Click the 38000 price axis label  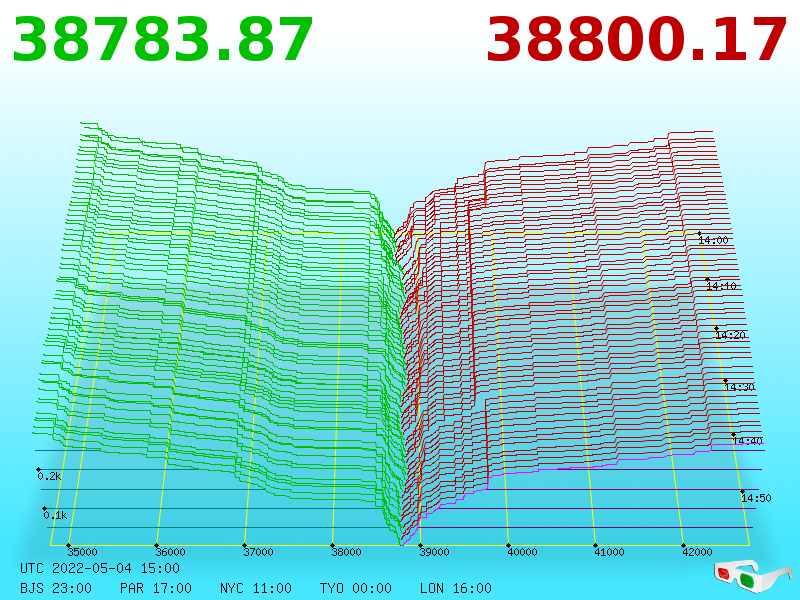click(x=346, y=552)
